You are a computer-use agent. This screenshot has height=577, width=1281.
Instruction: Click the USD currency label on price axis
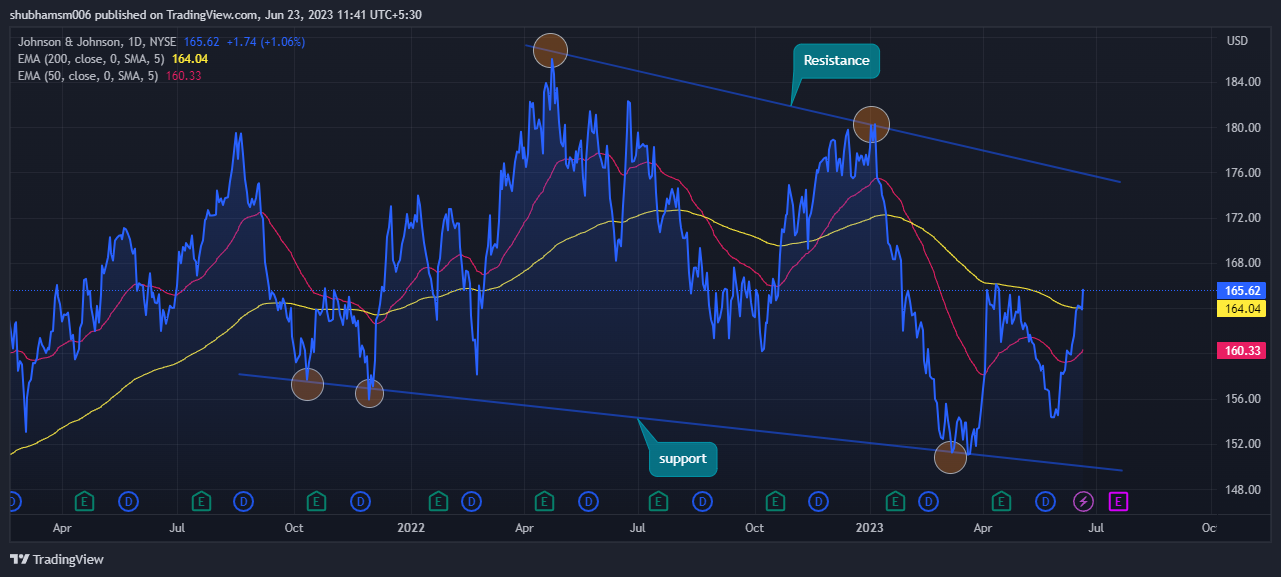1237,41
